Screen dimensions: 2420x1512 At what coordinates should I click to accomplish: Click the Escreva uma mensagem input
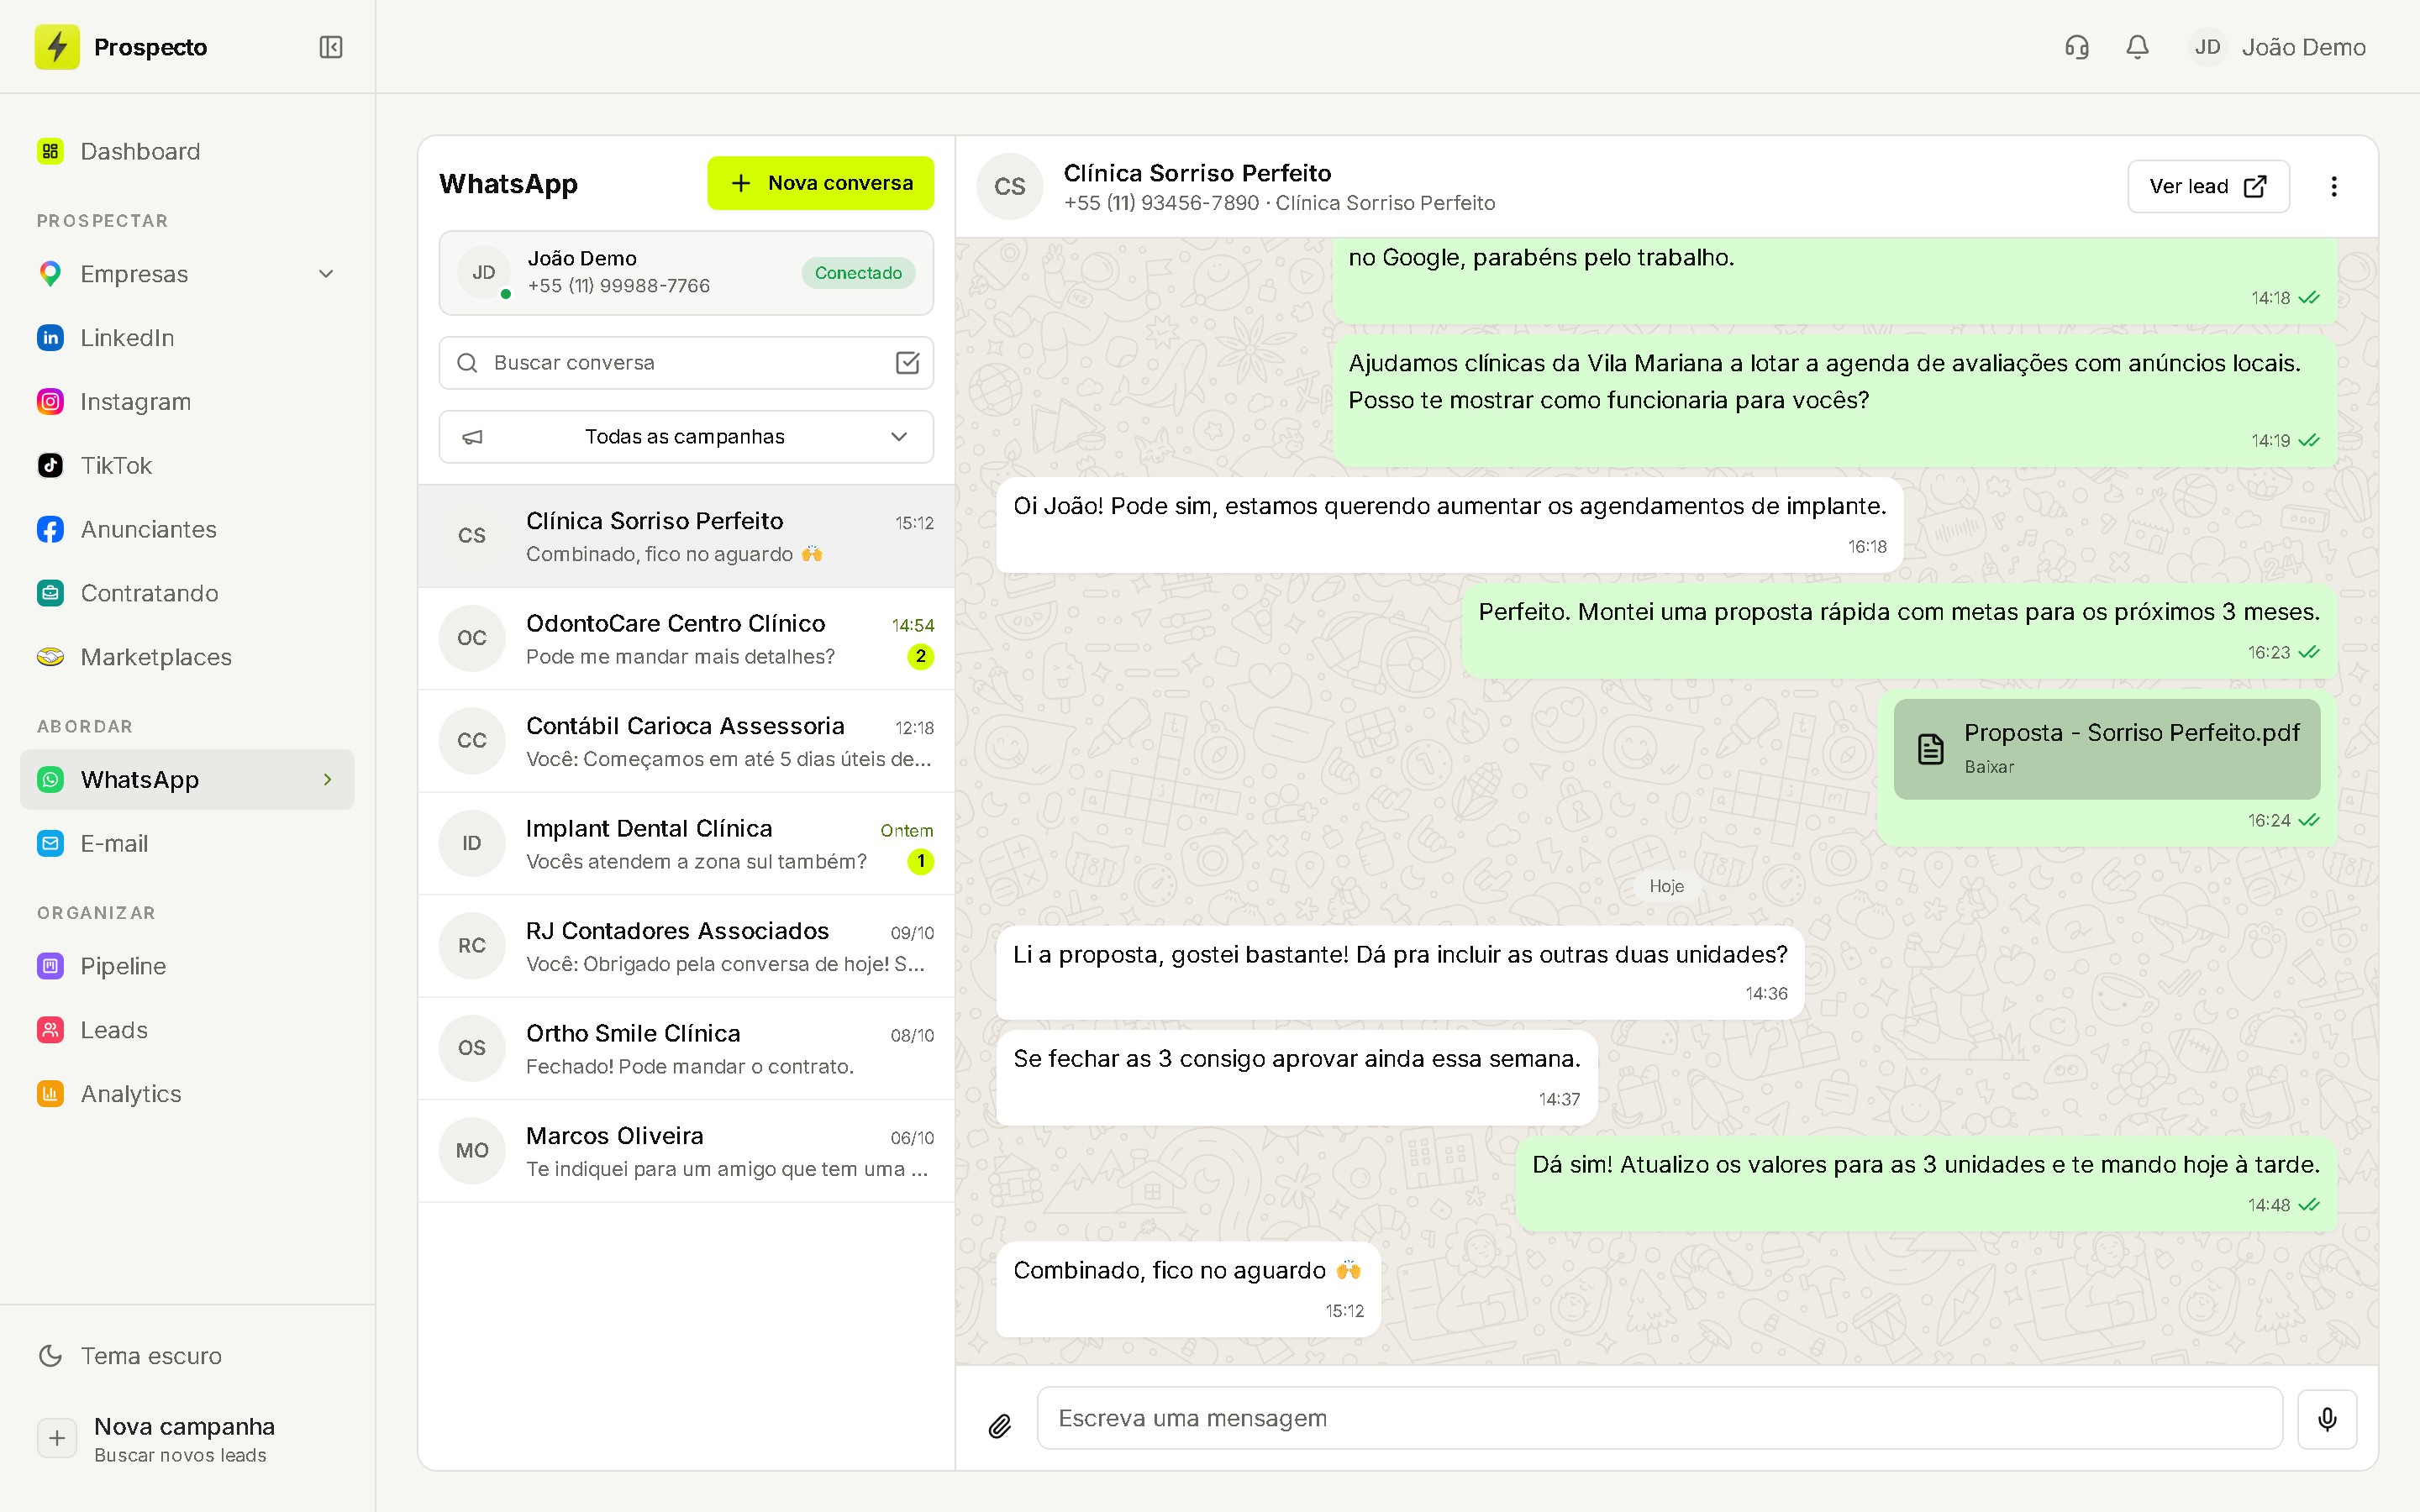tap(1659, 1418)
